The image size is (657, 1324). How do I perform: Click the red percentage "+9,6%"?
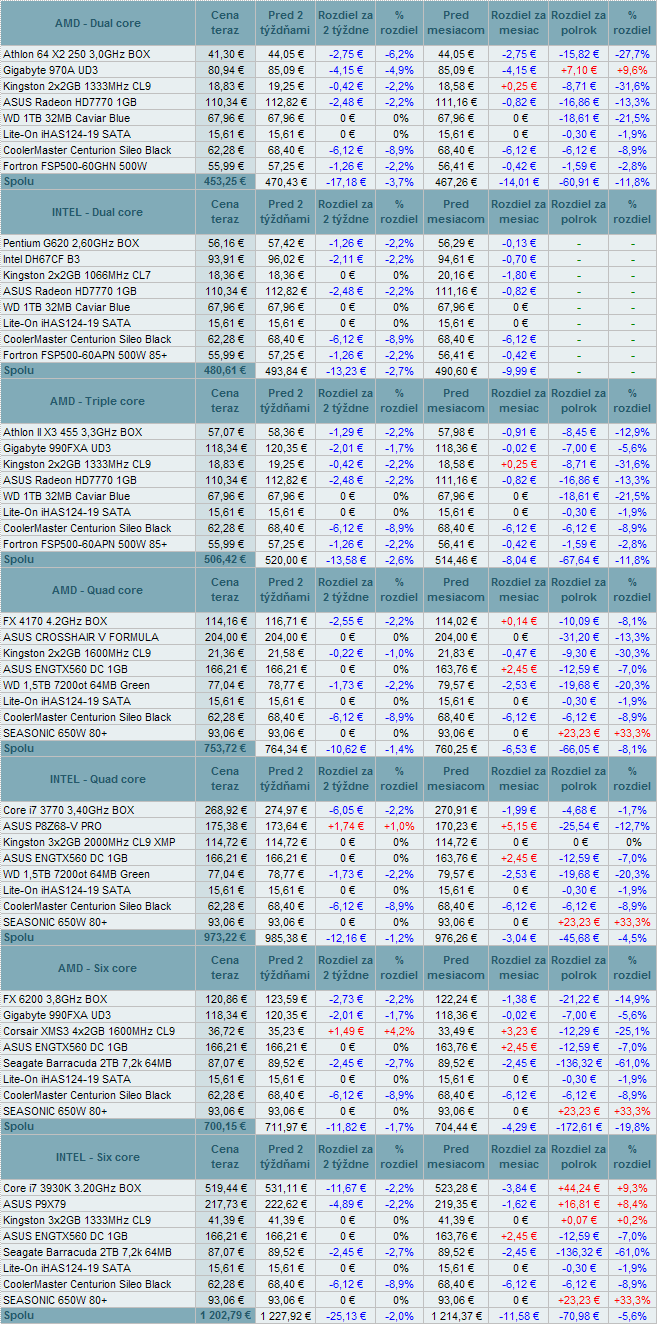[632, 70]
